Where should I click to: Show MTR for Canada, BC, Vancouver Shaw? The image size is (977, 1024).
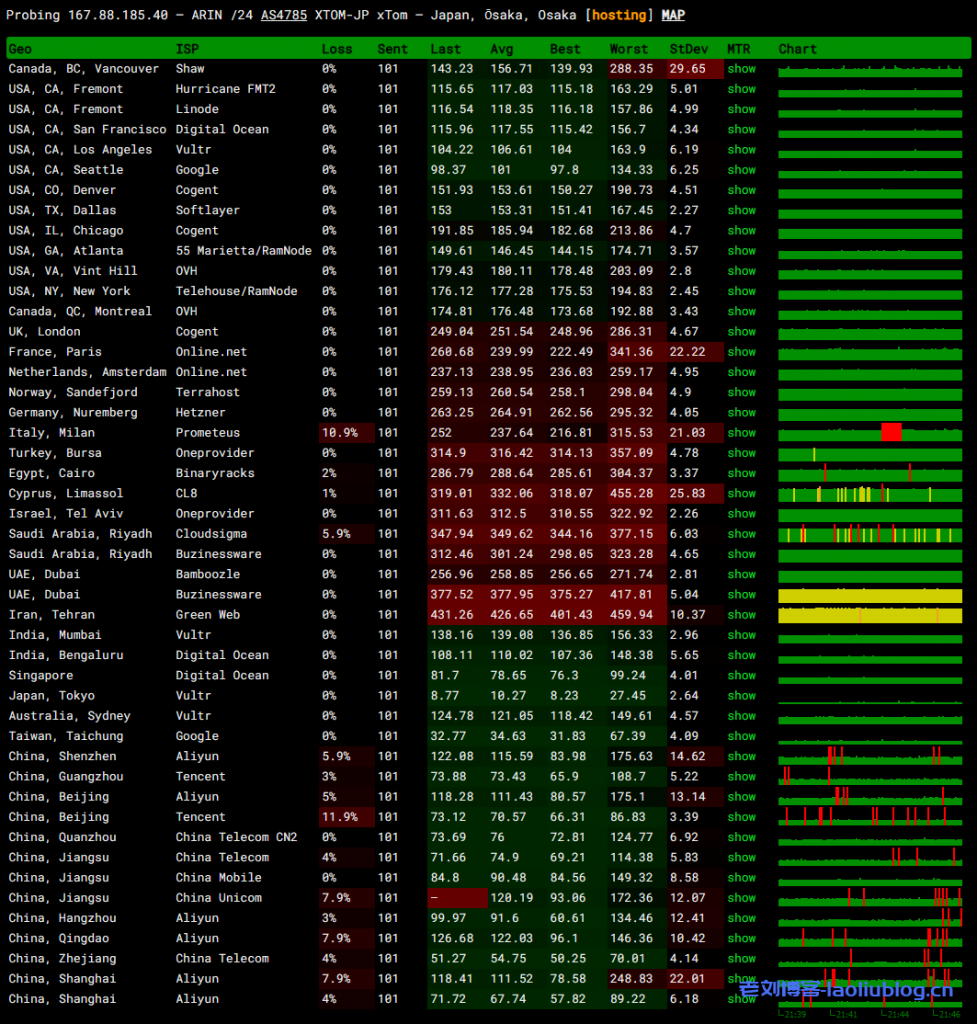[x=741, y=69]
